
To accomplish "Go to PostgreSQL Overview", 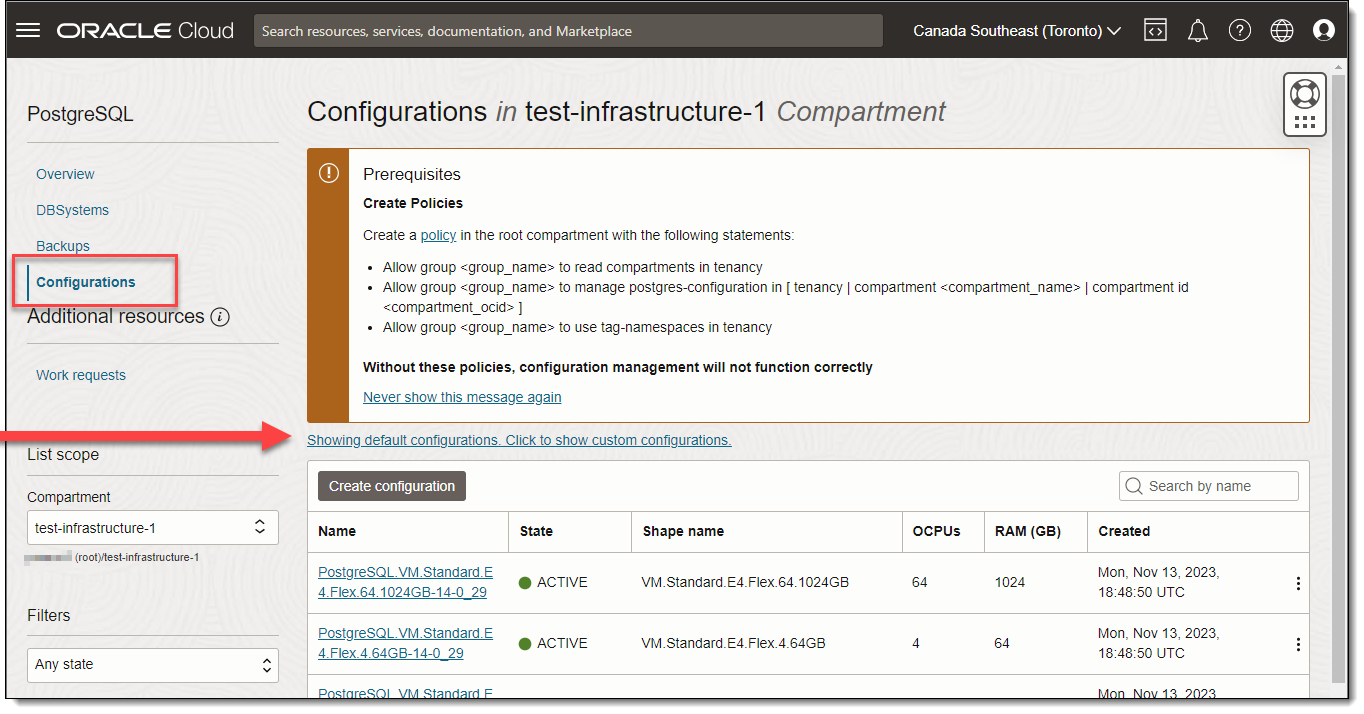I will click(x=65, y=174).
